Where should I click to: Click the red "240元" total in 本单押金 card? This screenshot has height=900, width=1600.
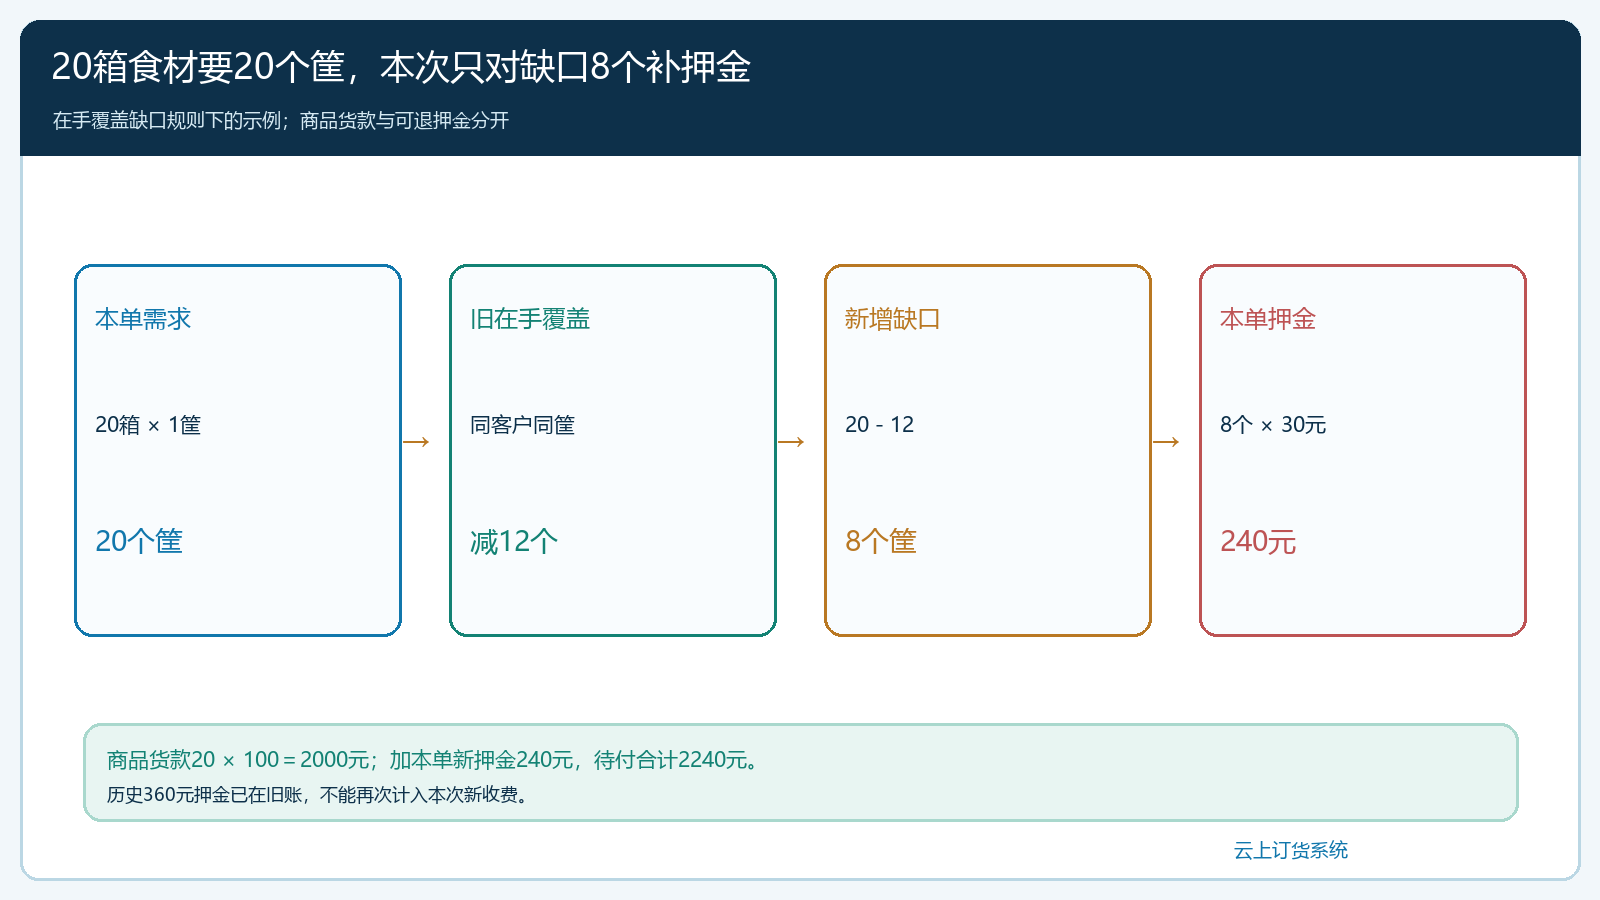coord(1258,541)
